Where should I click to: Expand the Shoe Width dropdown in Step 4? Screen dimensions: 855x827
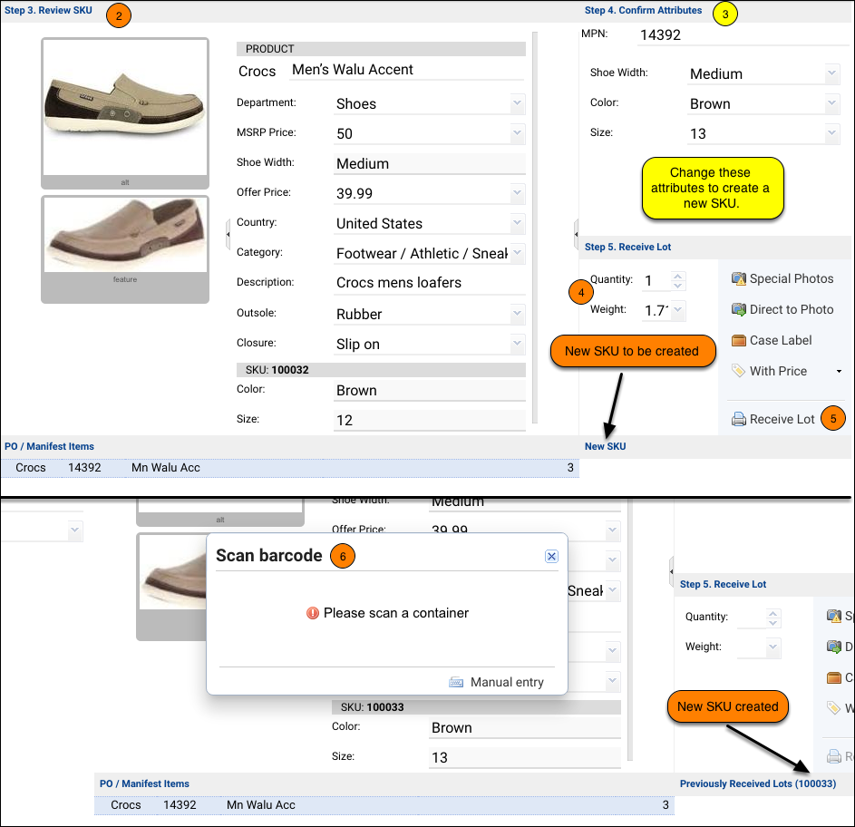tap(832, 73)
